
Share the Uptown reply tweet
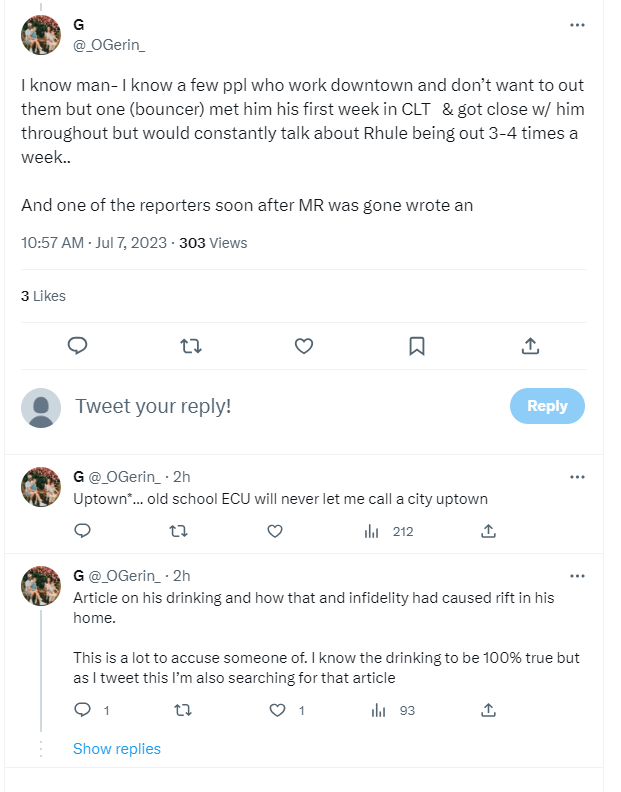[x=489, y=532]
